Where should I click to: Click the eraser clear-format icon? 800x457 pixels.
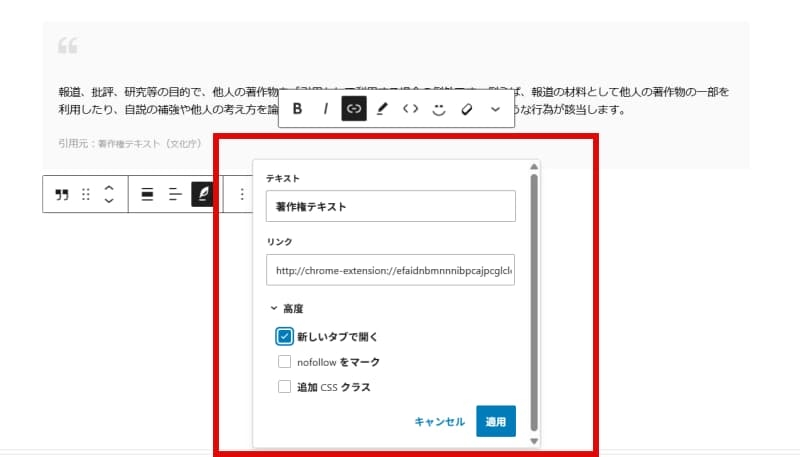[x=467, y=109]
